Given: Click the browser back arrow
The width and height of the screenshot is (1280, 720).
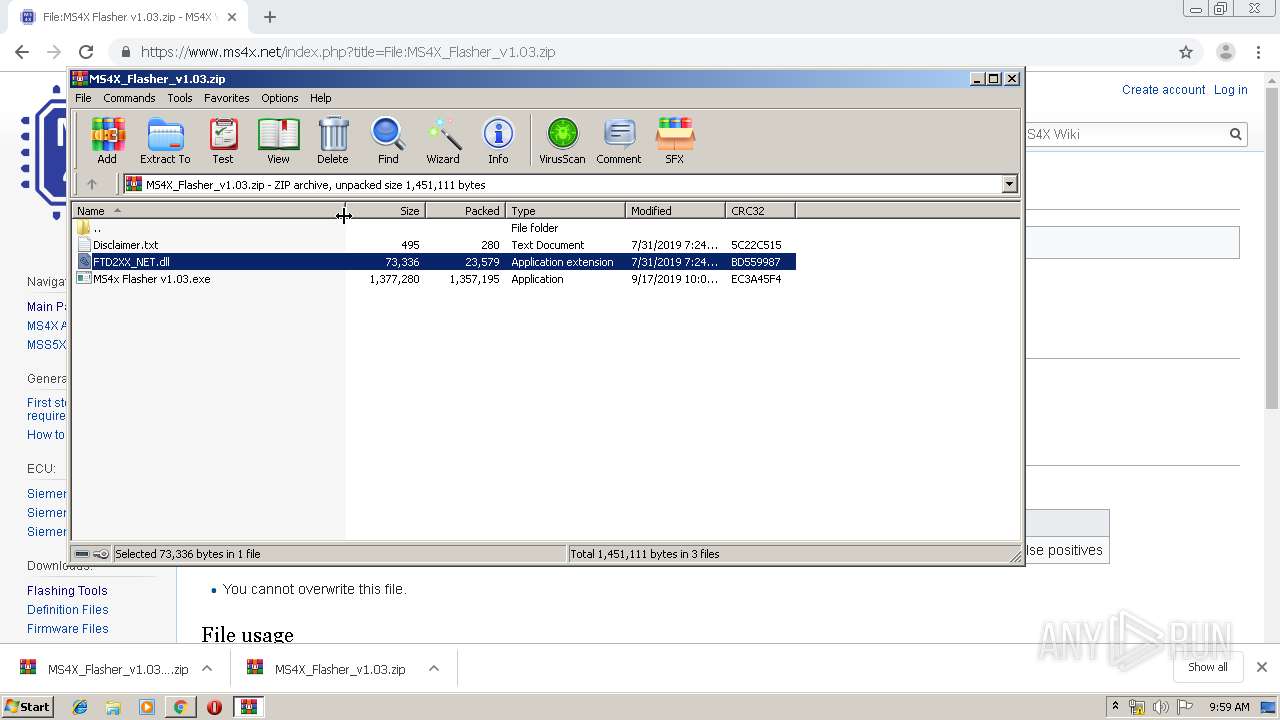Looking at the screenshot, I should click(22, 52).
